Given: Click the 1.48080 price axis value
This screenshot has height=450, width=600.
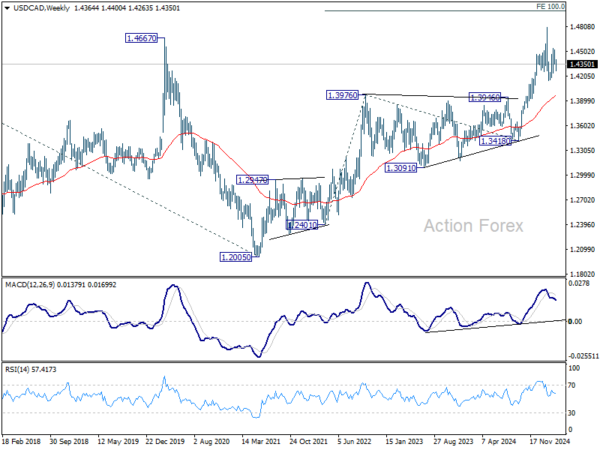Looking at the screenshot, I should 582,27.
